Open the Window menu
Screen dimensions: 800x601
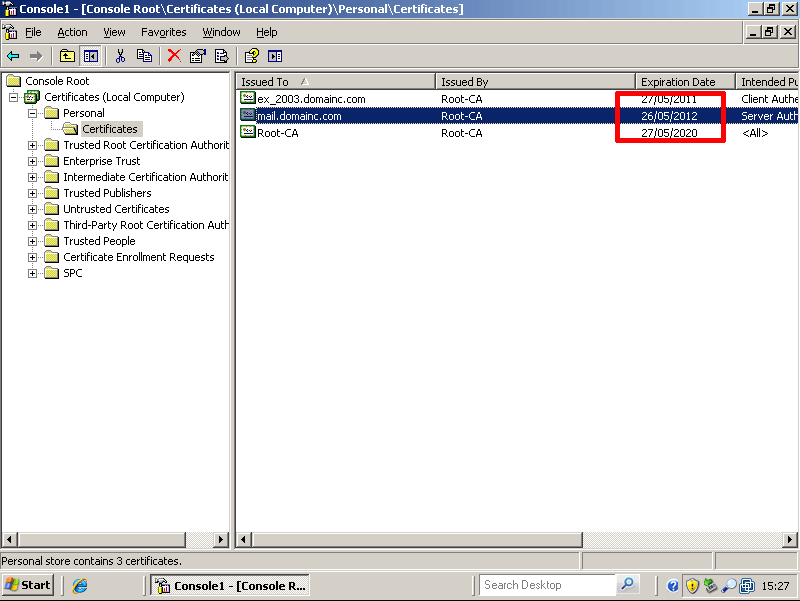[x=221, y=32]
